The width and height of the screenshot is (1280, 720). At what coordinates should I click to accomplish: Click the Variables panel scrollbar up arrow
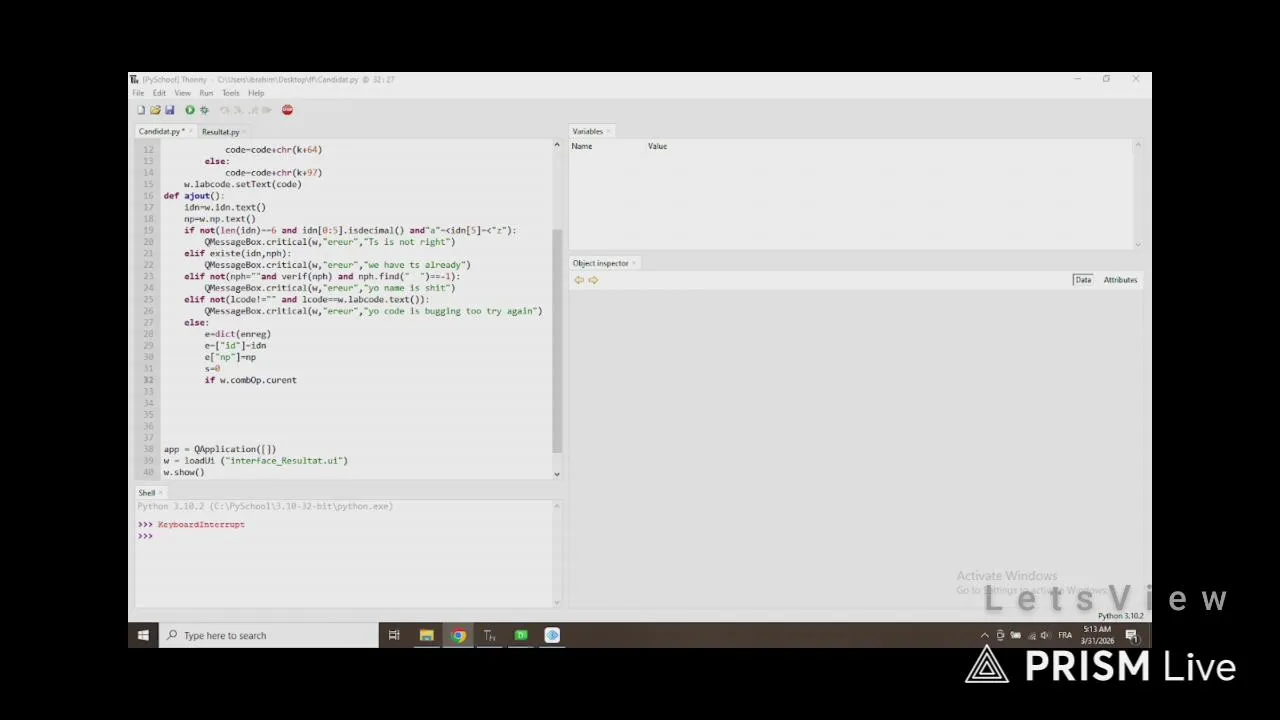1137,146
